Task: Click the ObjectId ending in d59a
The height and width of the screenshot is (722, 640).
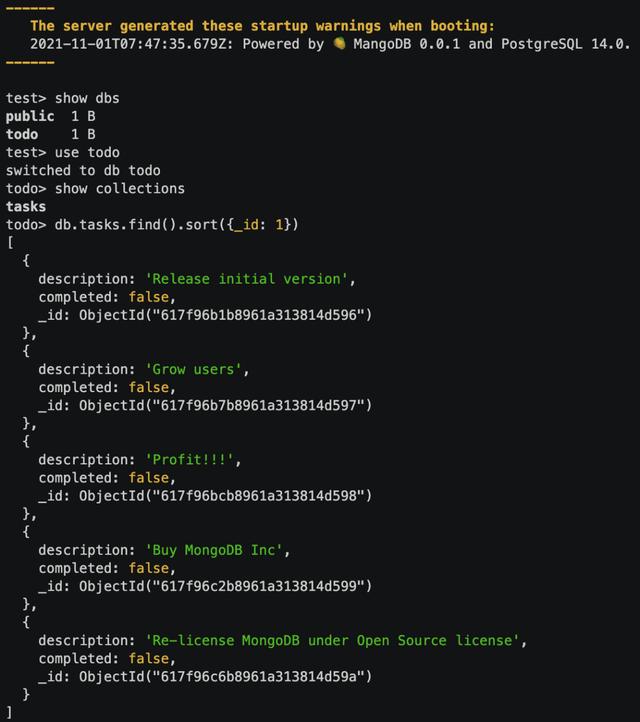Action: pyautogui.click(x=225, y=676)
